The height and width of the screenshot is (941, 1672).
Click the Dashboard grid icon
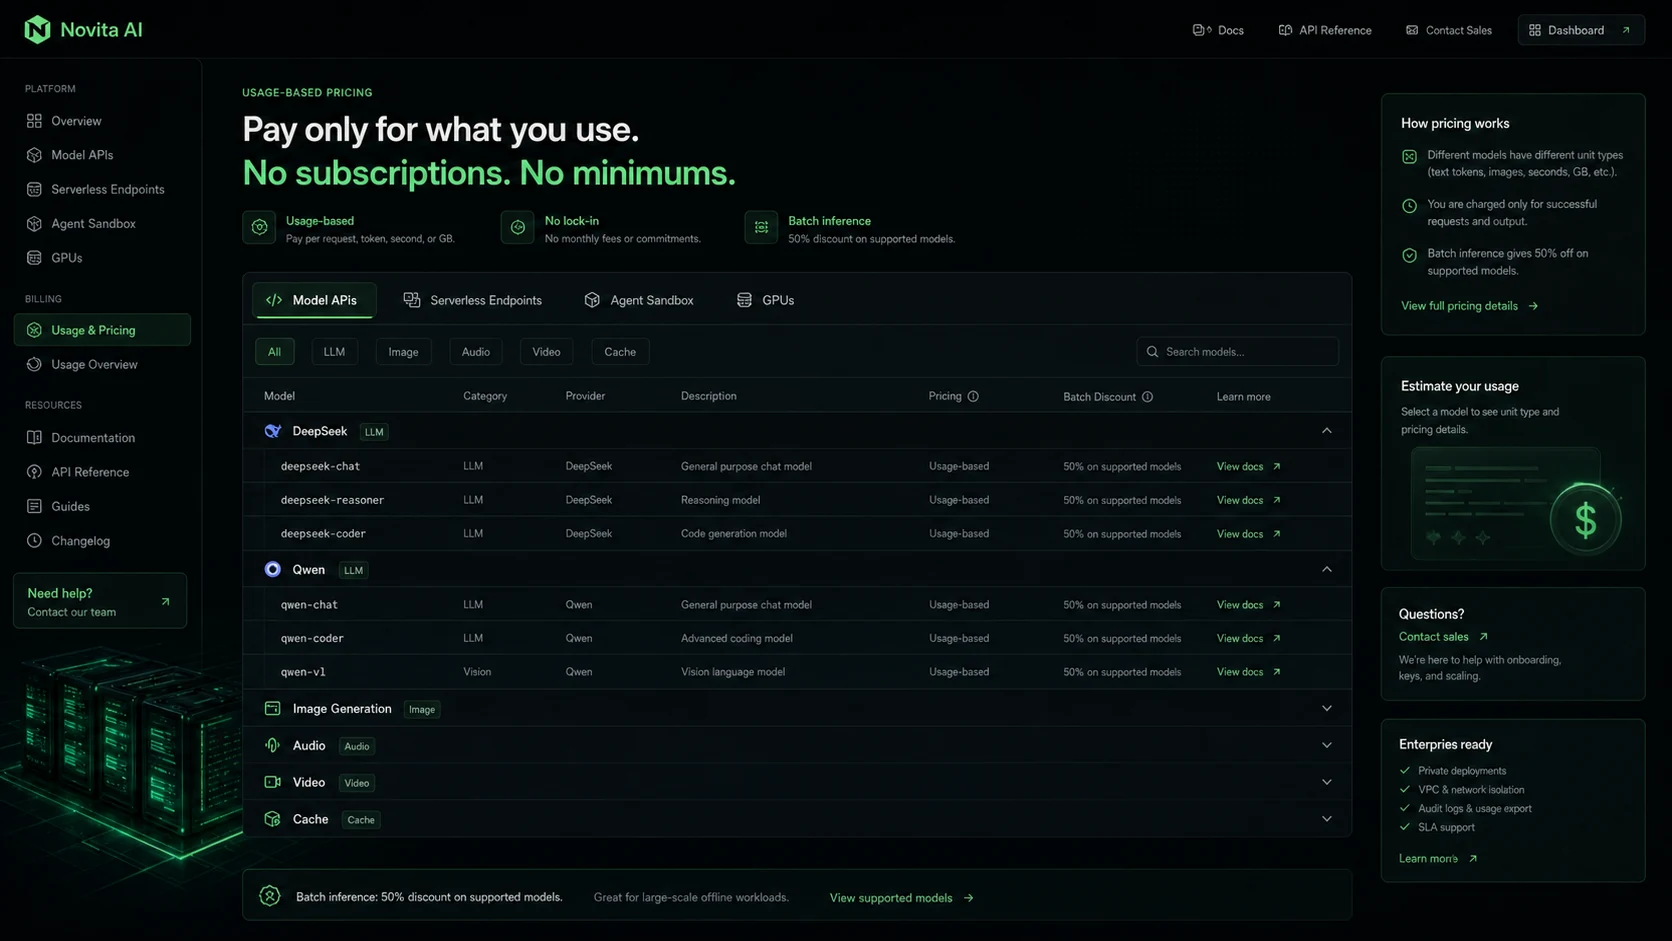(x=1535, y=30)
